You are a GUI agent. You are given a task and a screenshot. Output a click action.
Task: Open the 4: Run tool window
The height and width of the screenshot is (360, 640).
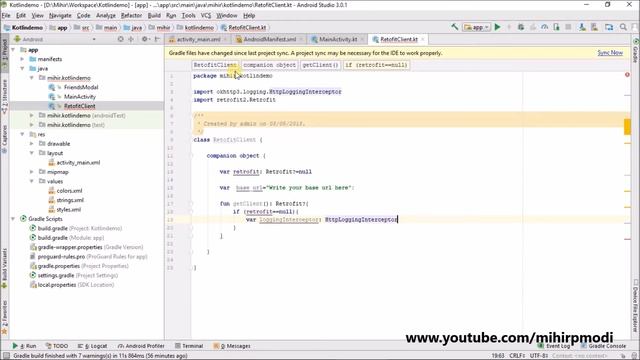click(24, 346)
